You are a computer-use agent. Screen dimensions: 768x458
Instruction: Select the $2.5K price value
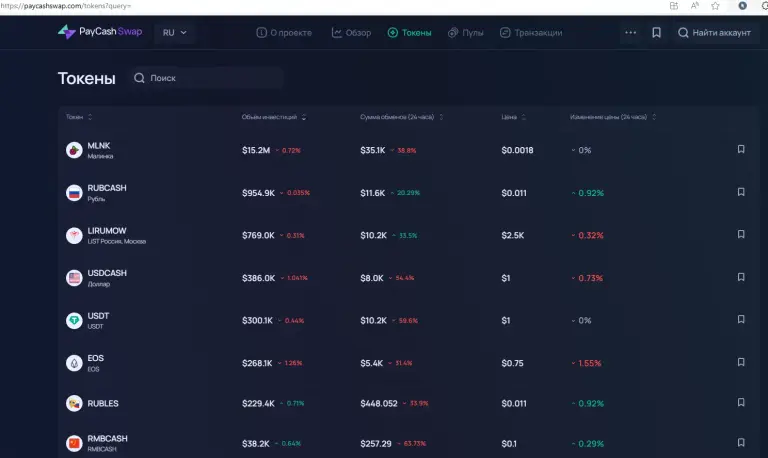tap(512, 236)
